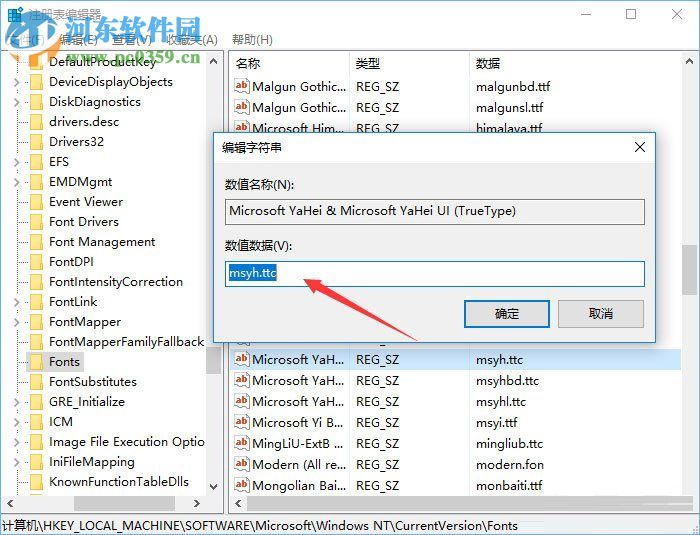Image resolution: width=700 pixels, height=535 pixels.
Task: Click string icon of msyhl.ttc entry
Action: 241,401
